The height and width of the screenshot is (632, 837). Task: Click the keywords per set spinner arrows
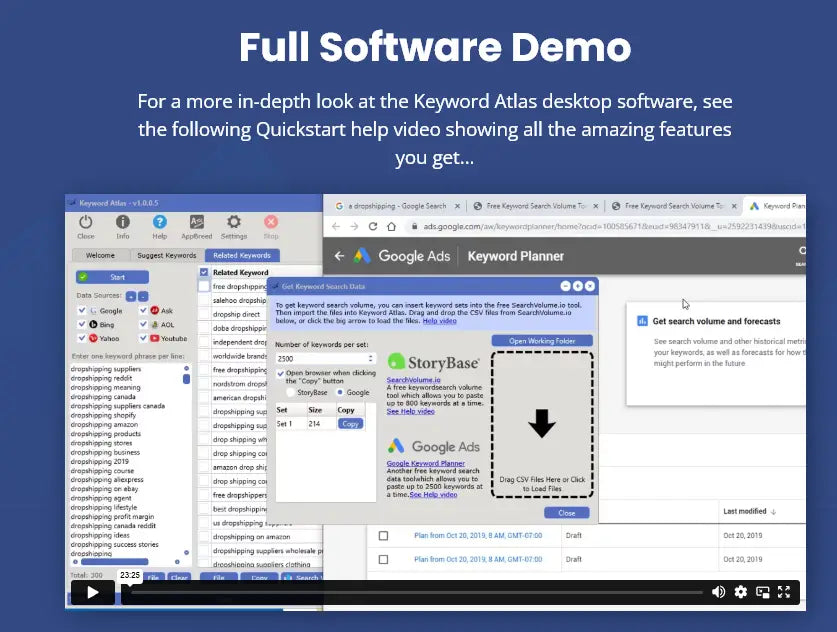click(370, 358)
